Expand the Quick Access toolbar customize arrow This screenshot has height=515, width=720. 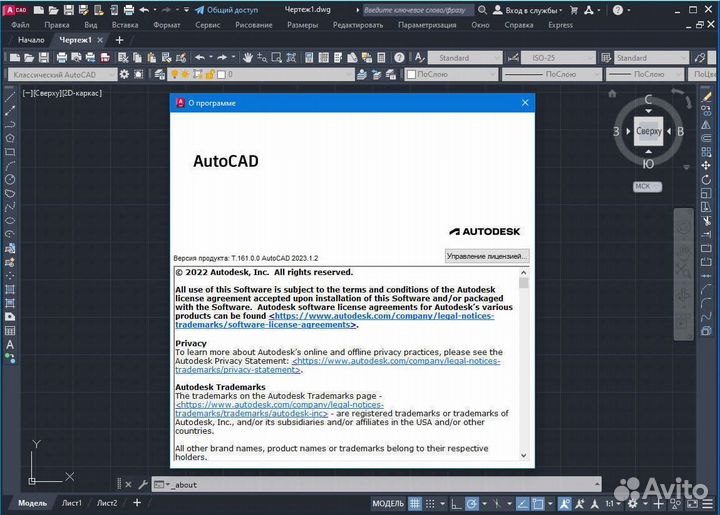point(186,10)
